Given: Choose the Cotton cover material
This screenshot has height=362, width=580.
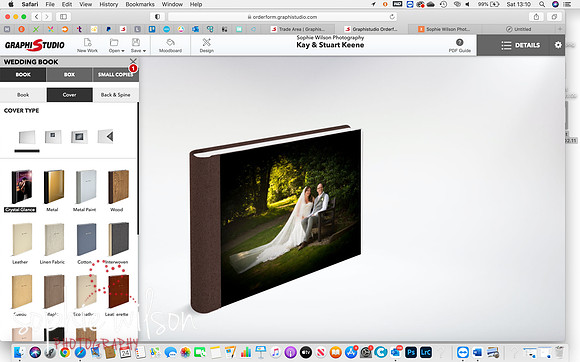Looking at the screenshot, I should point(85,243).
